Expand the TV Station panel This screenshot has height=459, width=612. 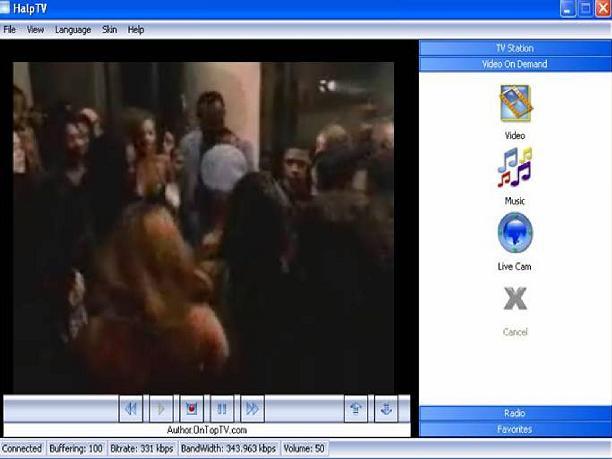point(515,48)
